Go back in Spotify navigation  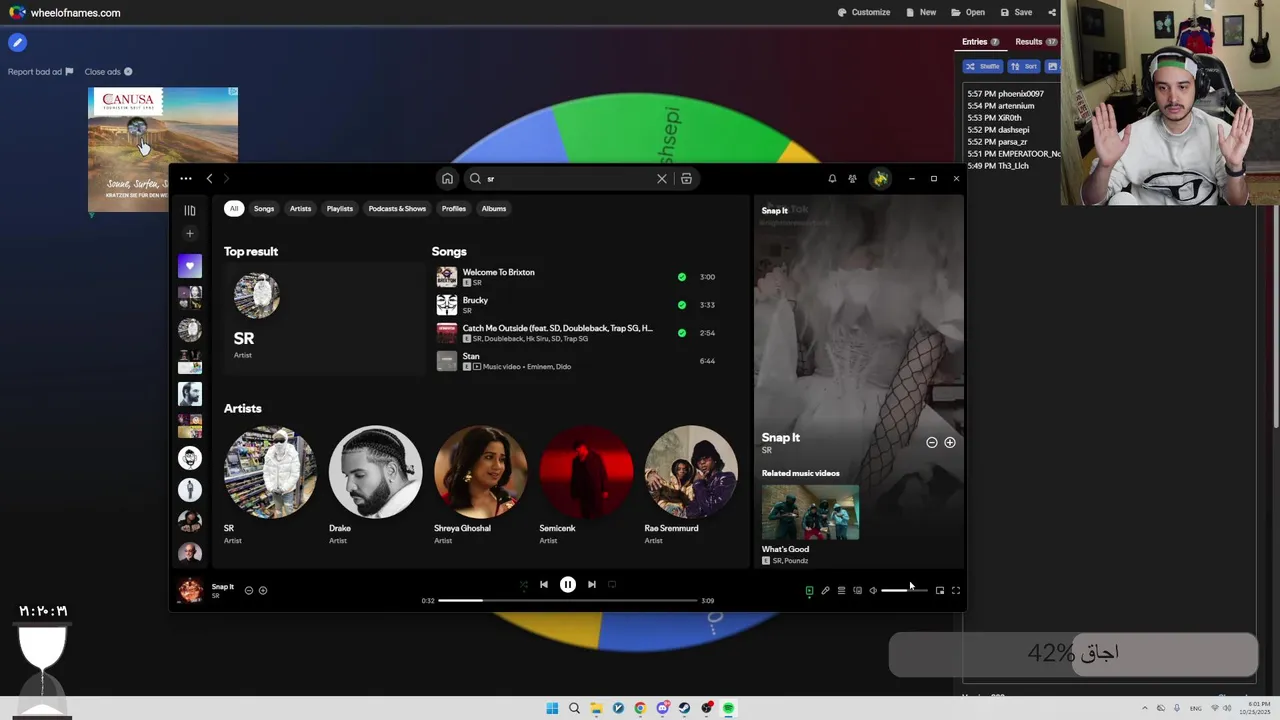pyautogui.click(x=209, y=179)
